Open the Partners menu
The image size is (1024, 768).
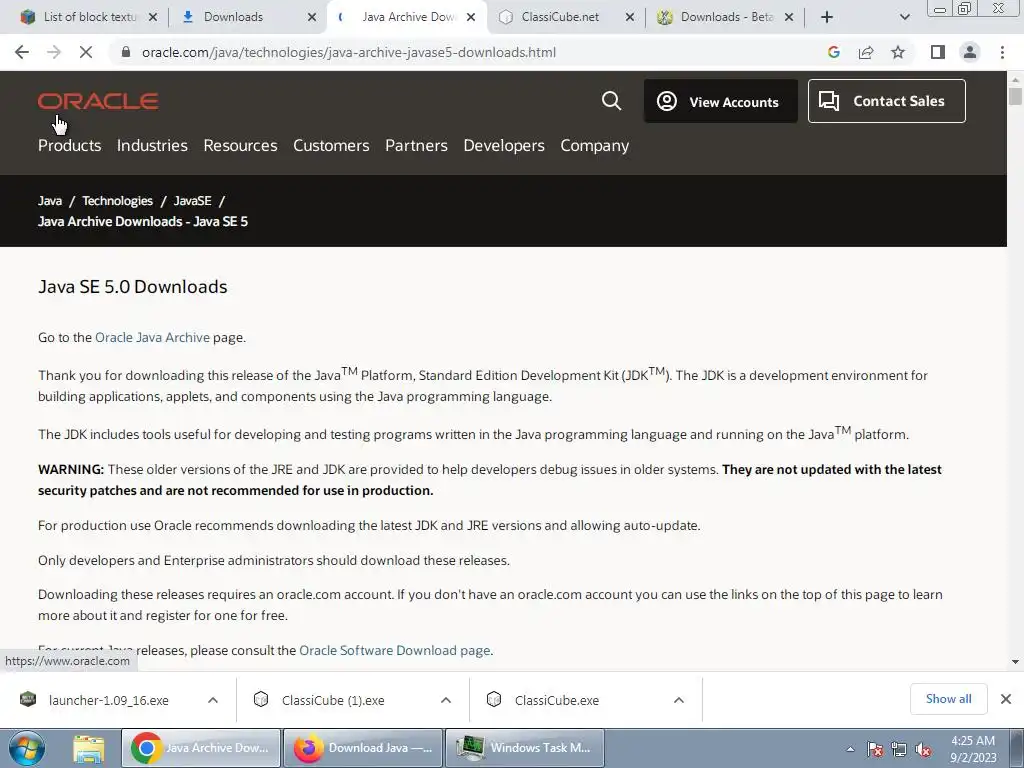pyautogui.click(x=416, y=146)
